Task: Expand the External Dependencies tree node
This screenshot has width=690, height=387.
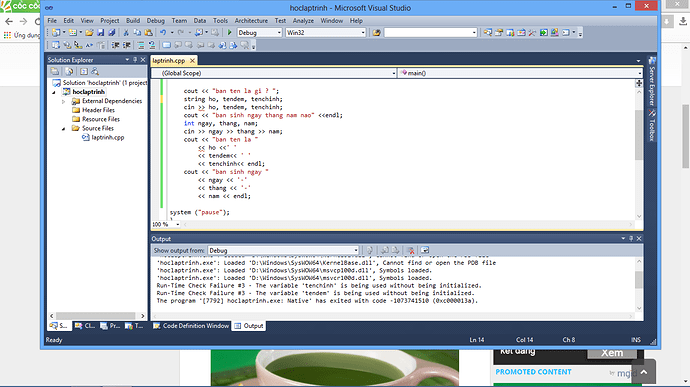Action: (63, 101)
